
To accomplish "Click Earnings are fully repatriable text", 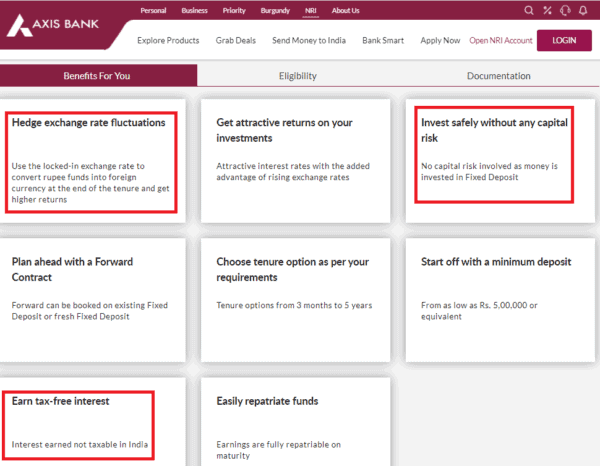I will (x=278, y=450).
